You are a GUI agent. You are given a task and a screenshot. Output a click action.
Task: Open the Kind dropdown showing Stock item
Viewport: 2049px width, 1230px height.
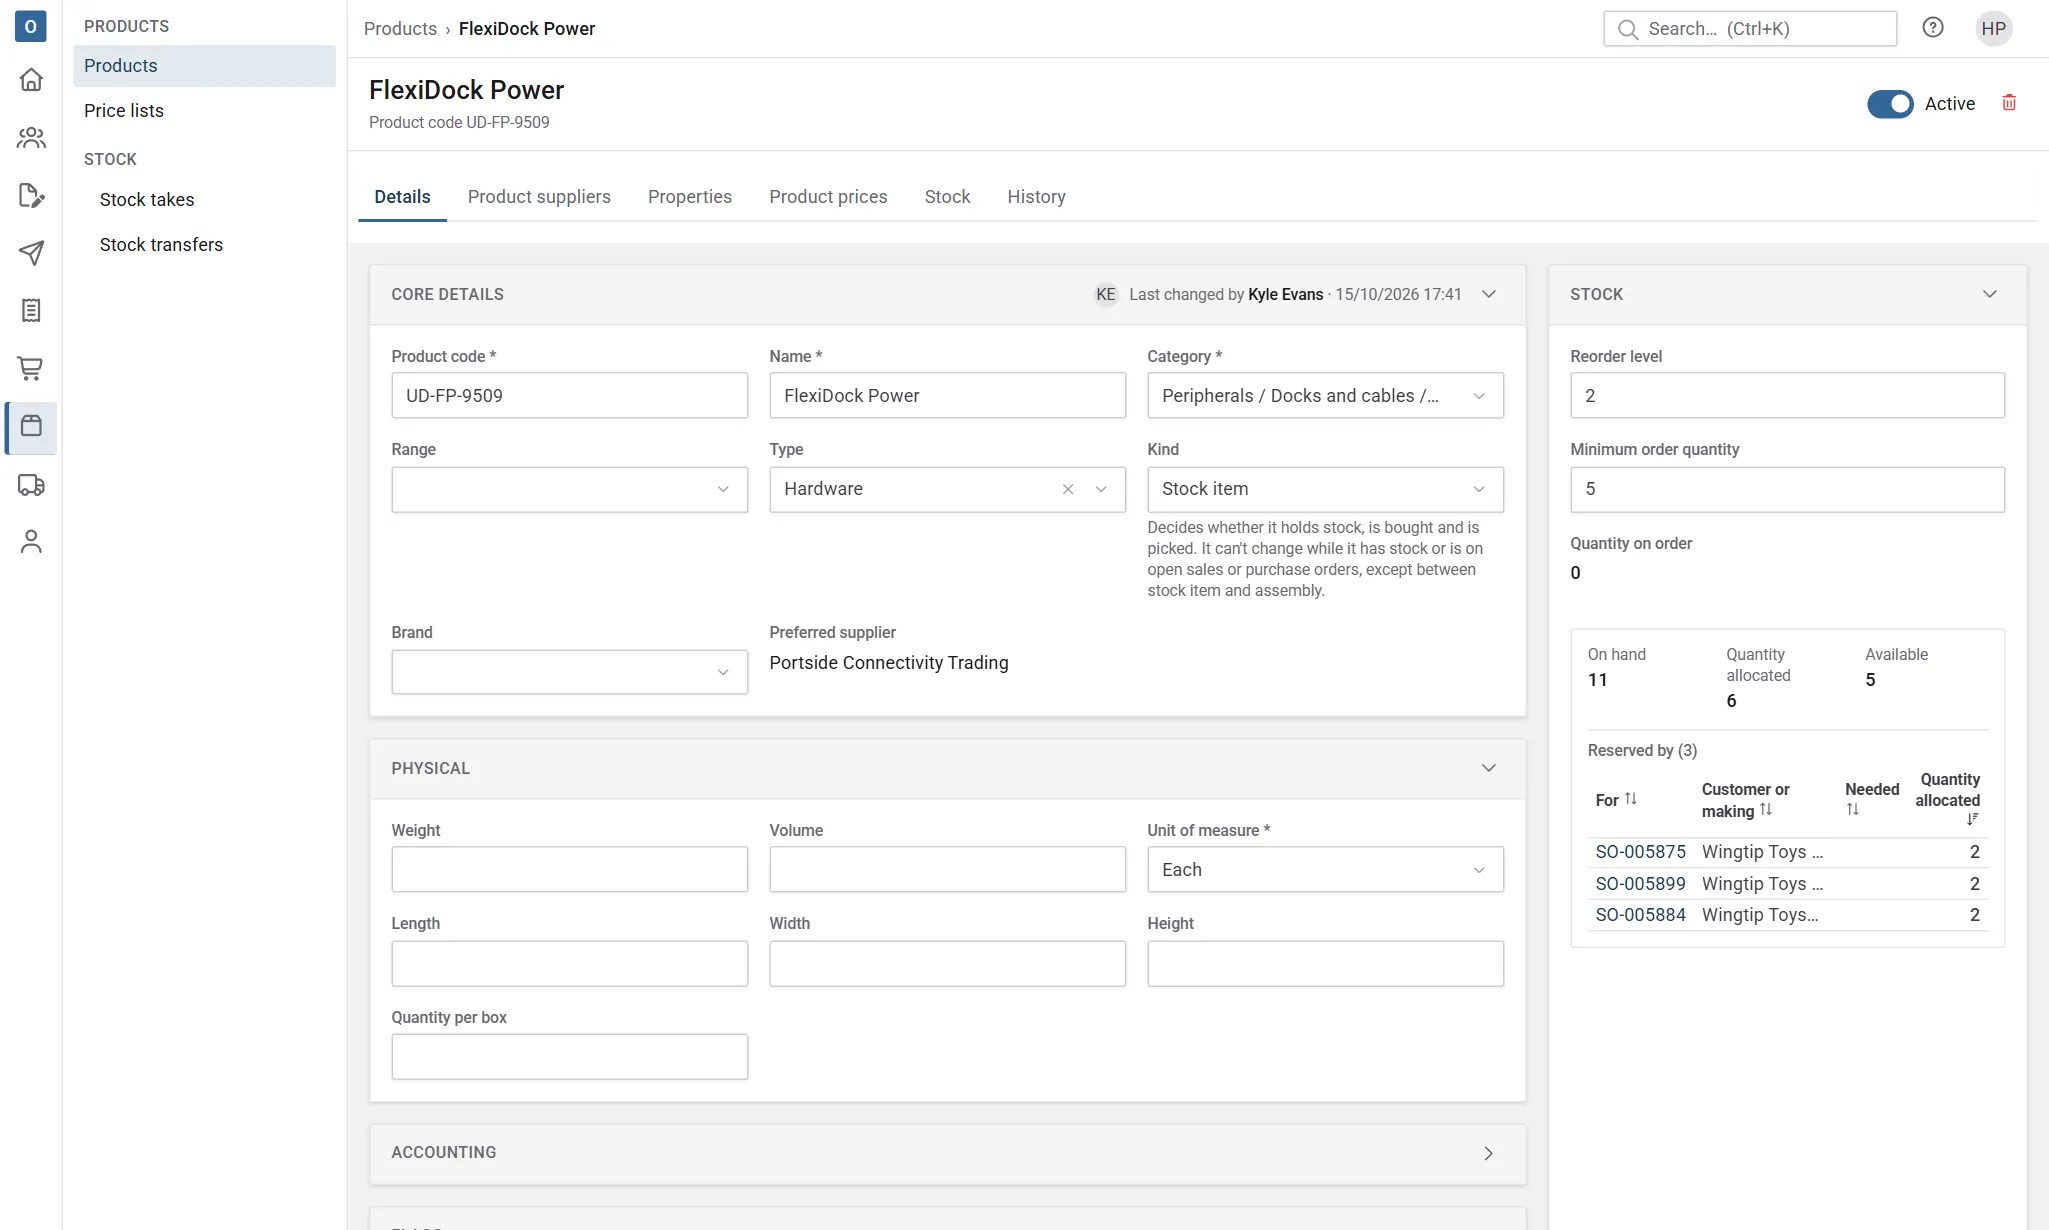[x=1325, y=490]
